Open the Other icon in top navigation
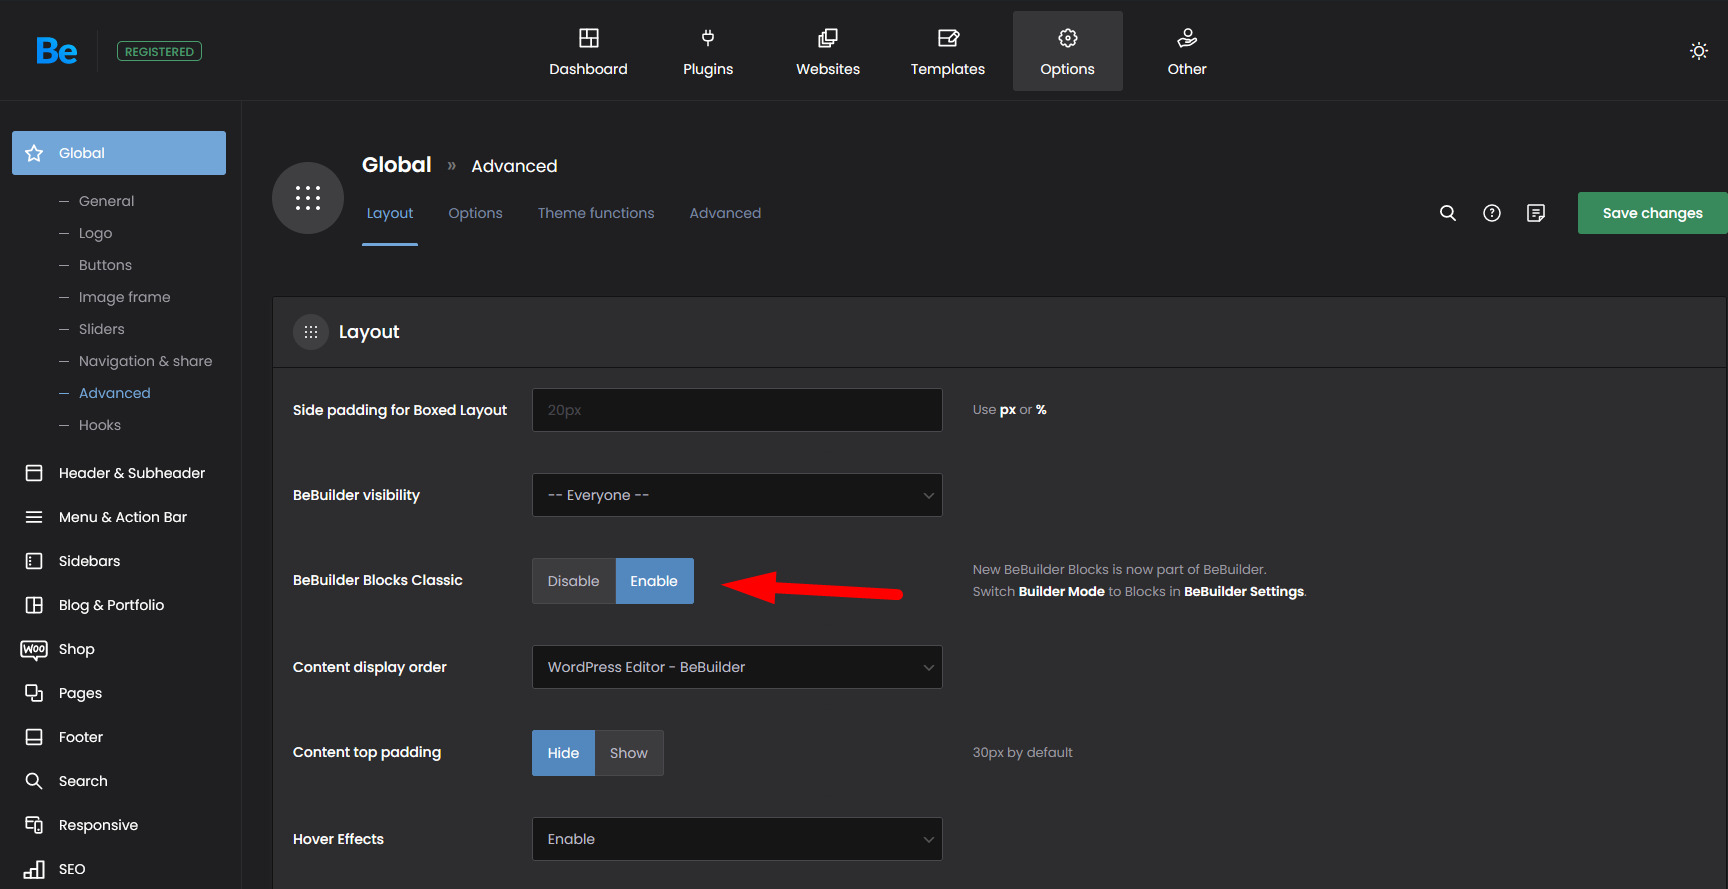The width and height of the screenshot is (1728, 889). 1187,38
